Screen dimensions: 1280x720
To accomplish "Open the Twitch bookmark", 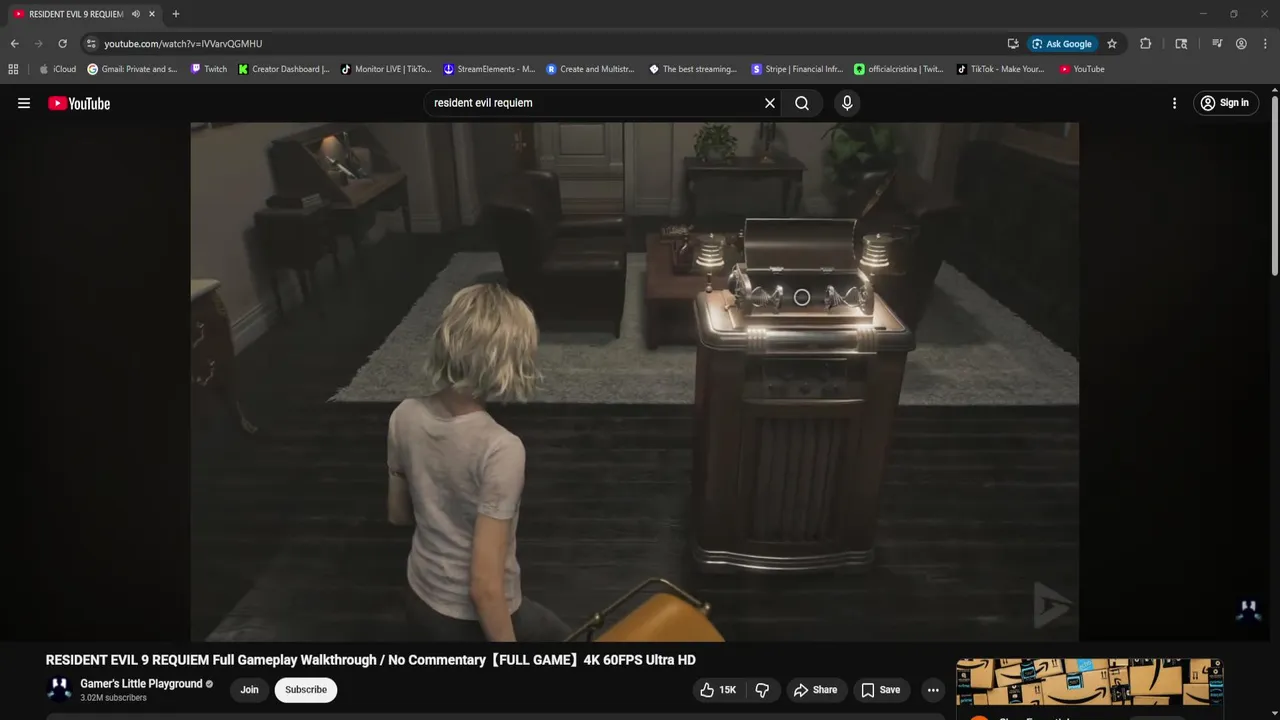I will pyautogui.click(x=209, y=69).
